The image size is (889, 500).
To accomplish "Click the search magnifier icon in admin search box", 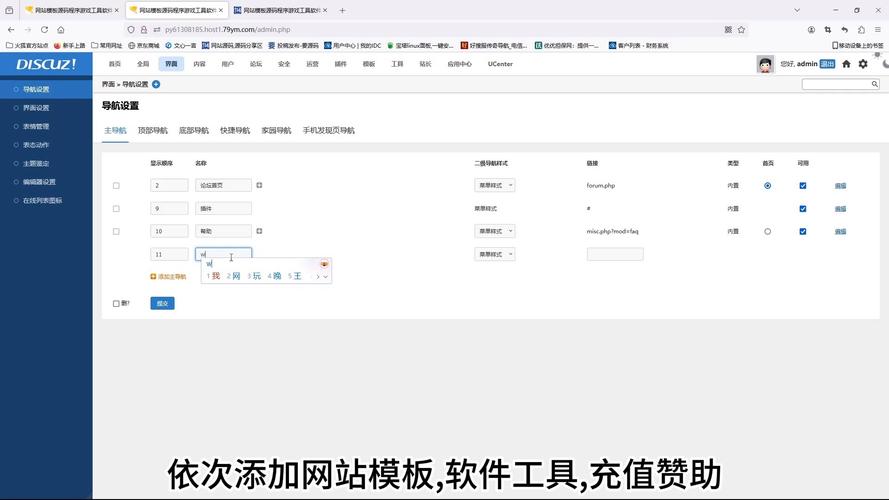I will 875,84.
